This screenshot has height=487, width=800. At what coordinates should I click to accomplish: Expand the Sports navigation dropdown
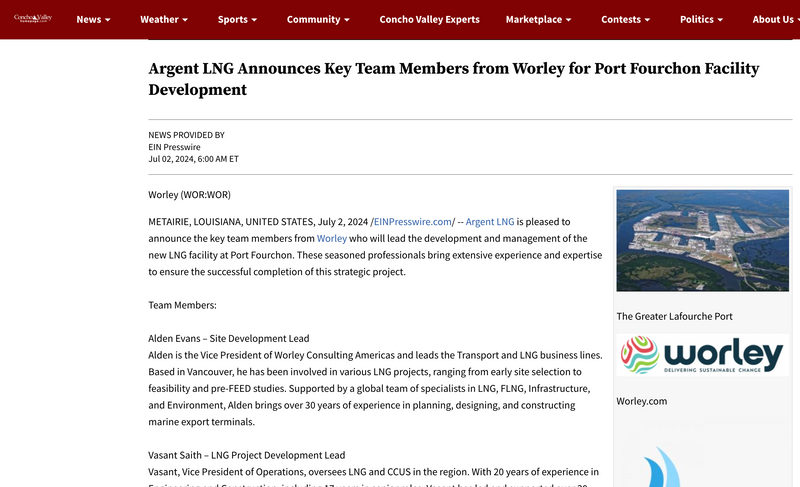point(237,19)
